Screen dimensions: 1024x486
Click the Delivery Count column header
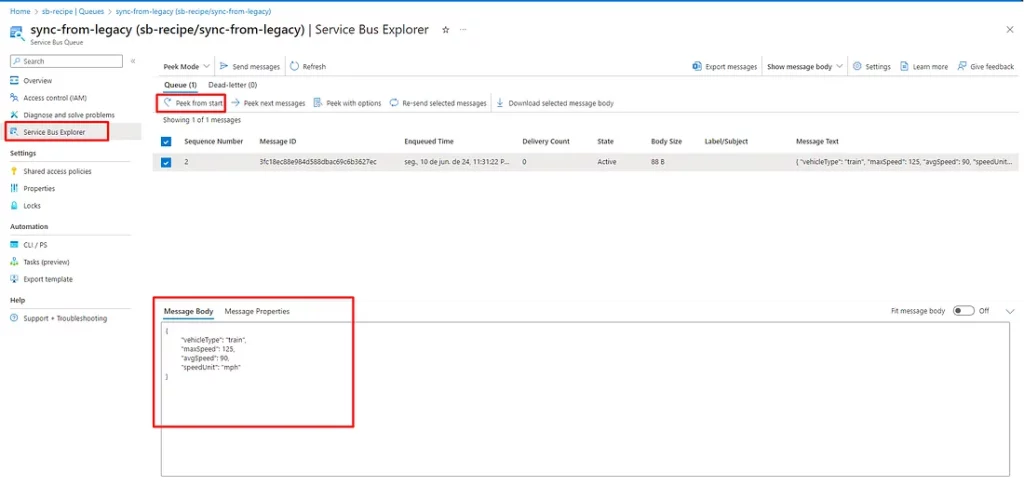[546, 142]
